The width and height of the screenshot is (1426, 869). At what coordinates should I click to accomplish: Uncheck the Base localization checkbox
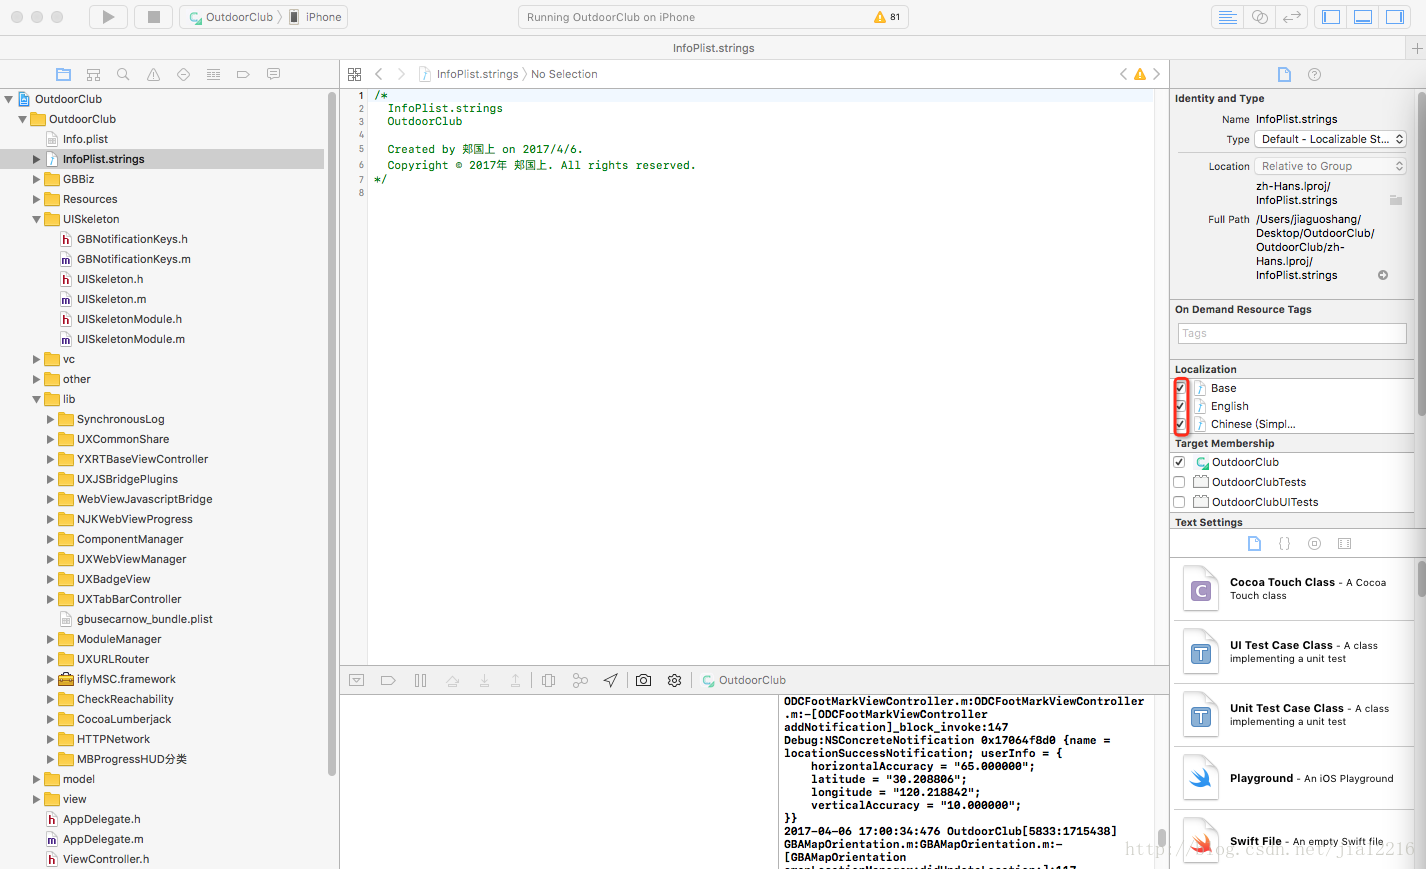[x=1180, y=388]
